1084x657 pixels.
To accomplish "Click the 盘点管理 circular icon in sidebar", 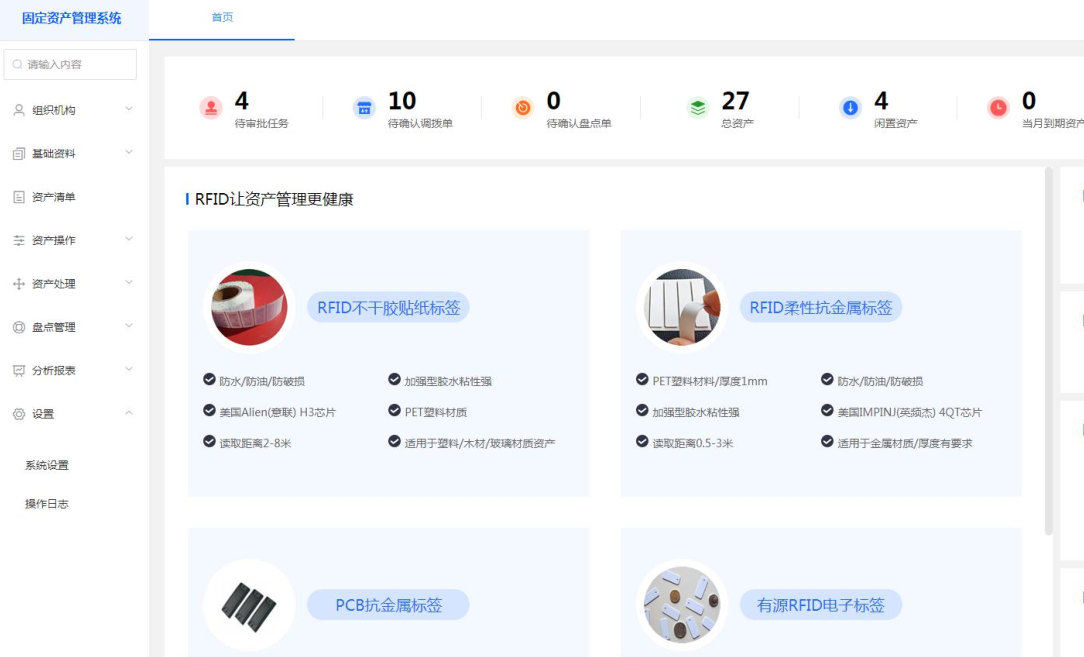I will point(19,327).
